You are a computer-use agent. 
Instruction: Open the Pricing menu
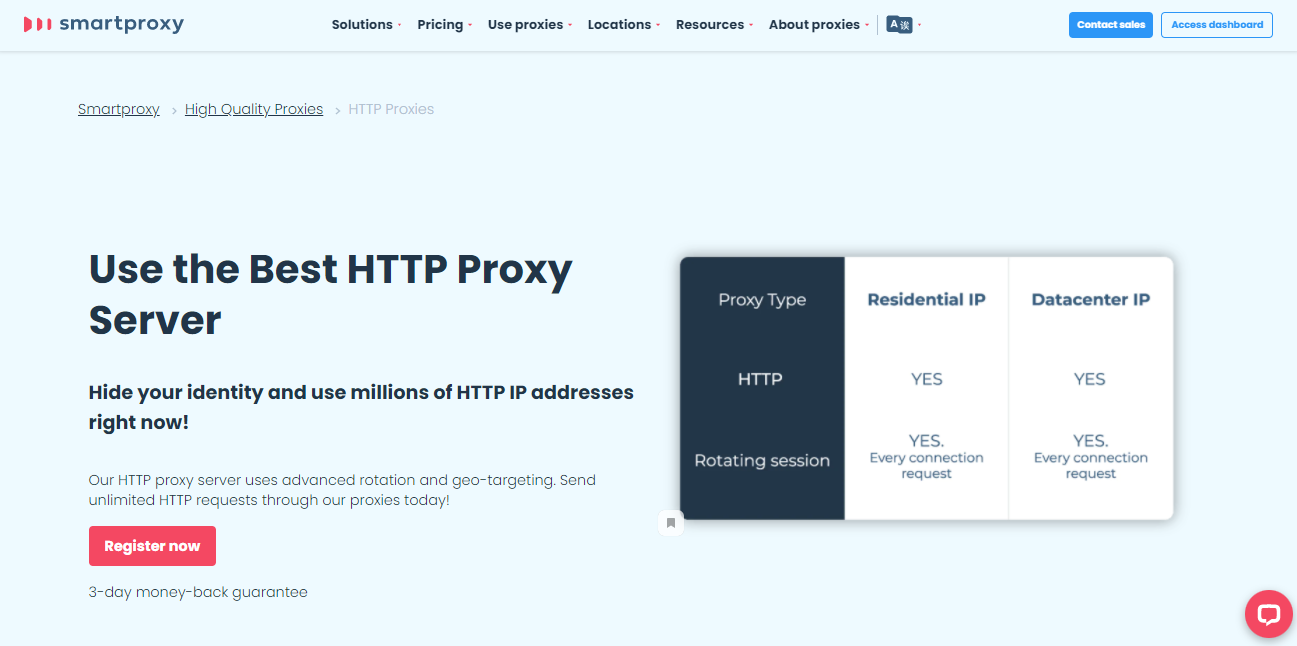[445, 25]
